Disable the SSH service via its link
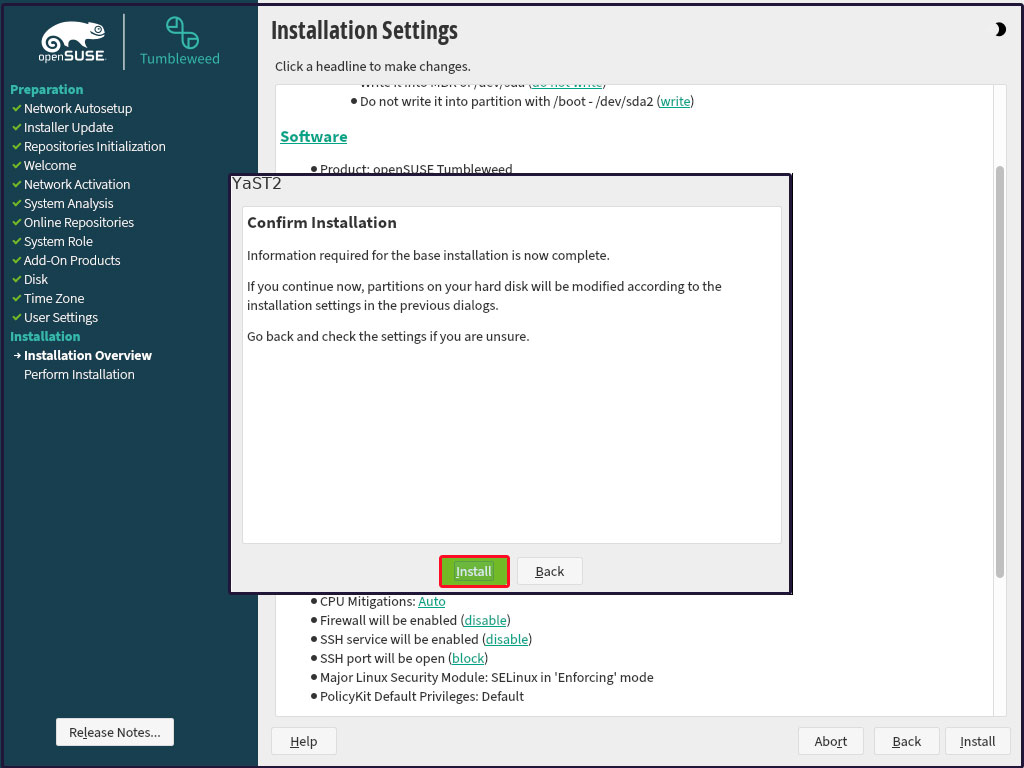1024x768 pixels. click(507, 639)
